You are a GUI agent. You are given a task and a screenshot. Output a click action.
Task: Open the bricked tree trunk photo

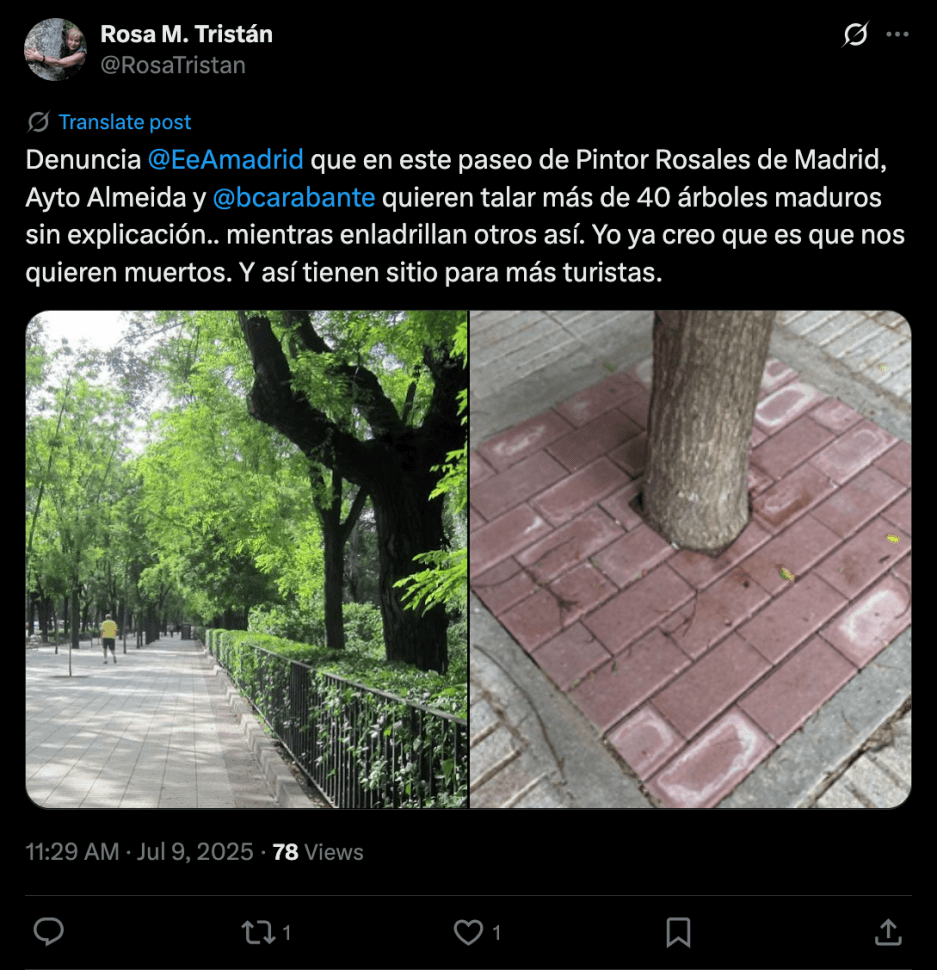tap(691, 559)
